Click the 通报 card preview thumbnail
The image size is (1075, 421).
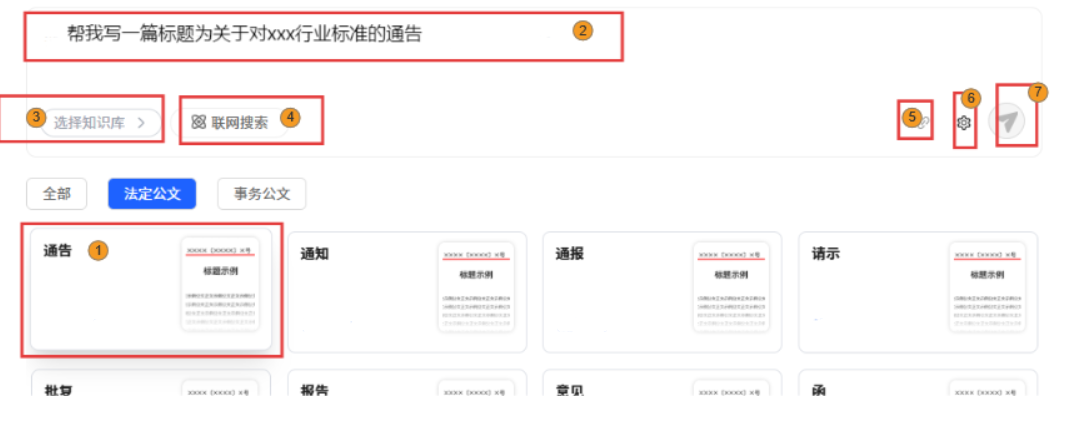pos(731,286)
